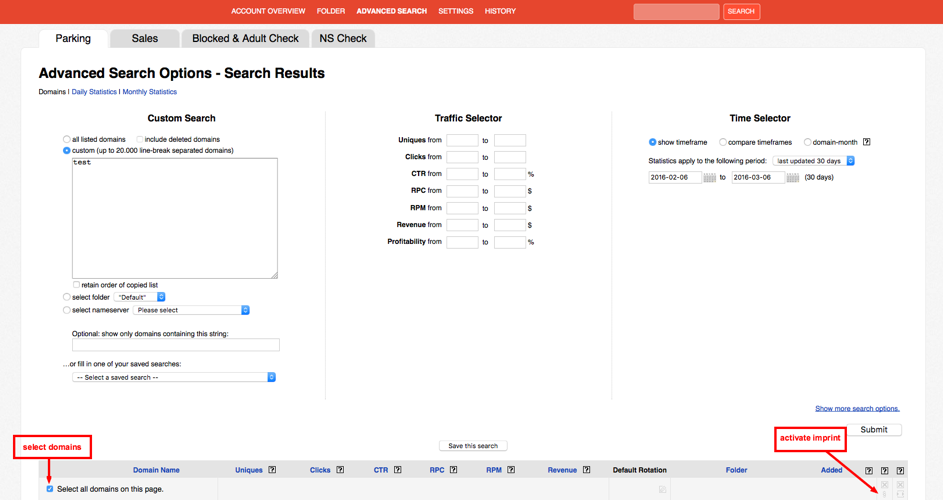
Task: Open the 'last updated 30 days' period dropdown
Action: click(814, 161)
